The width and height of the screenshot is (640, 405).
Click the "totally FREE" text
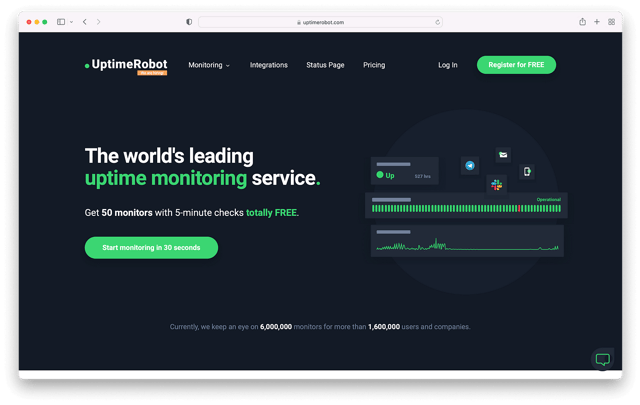(271, 213)
